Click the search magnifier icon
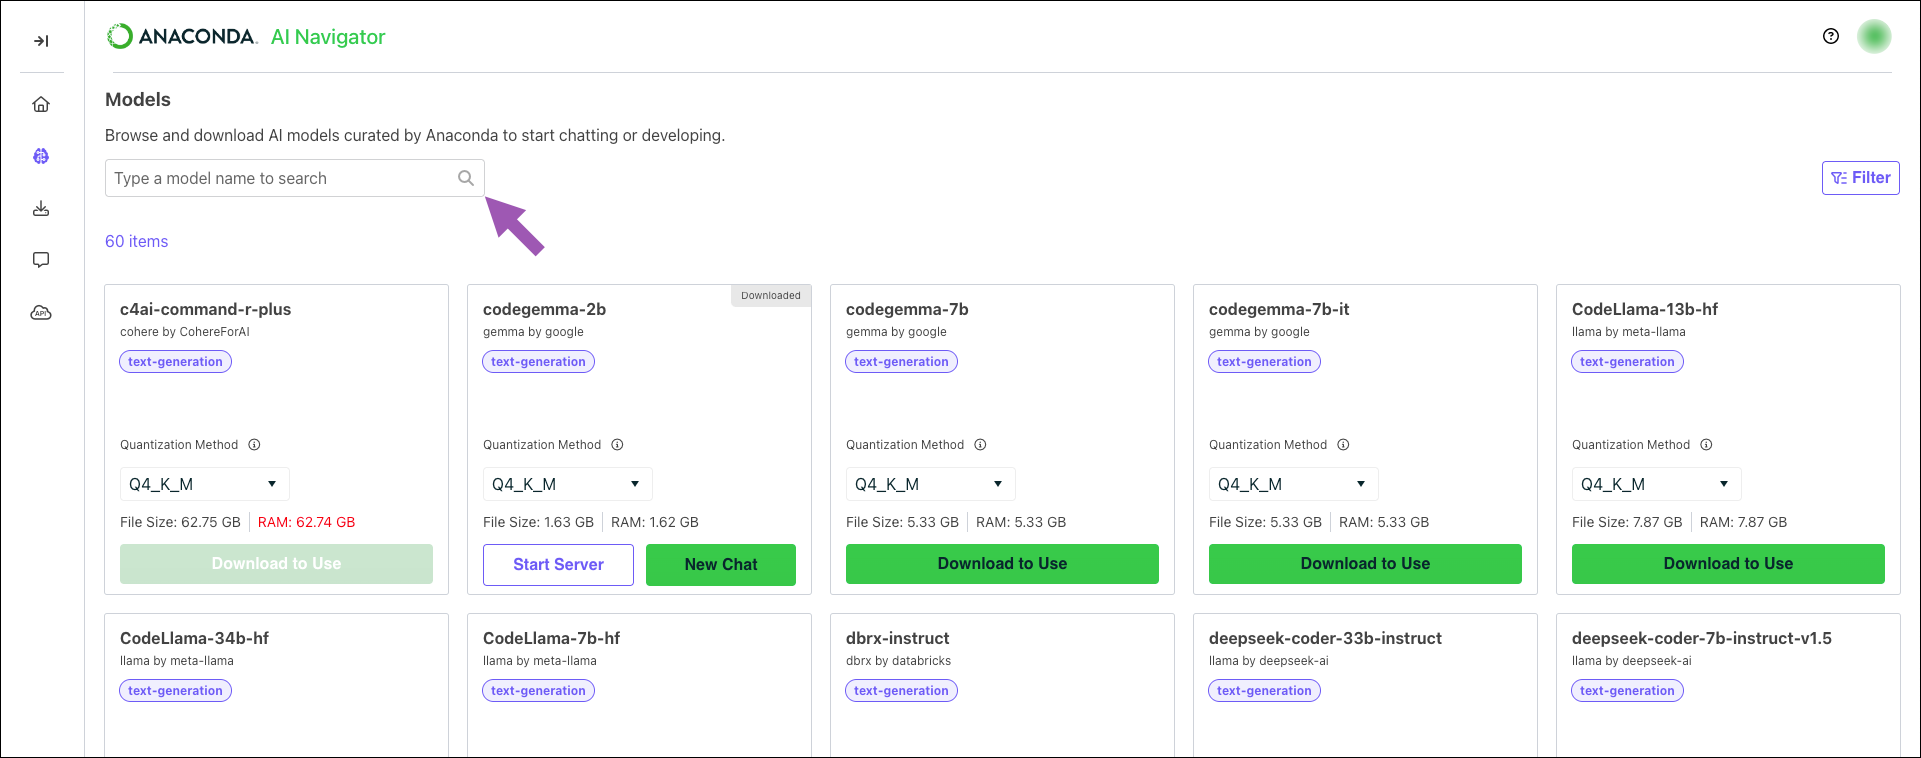Viewport: 1921px width, 758px height. pos(466,178)
